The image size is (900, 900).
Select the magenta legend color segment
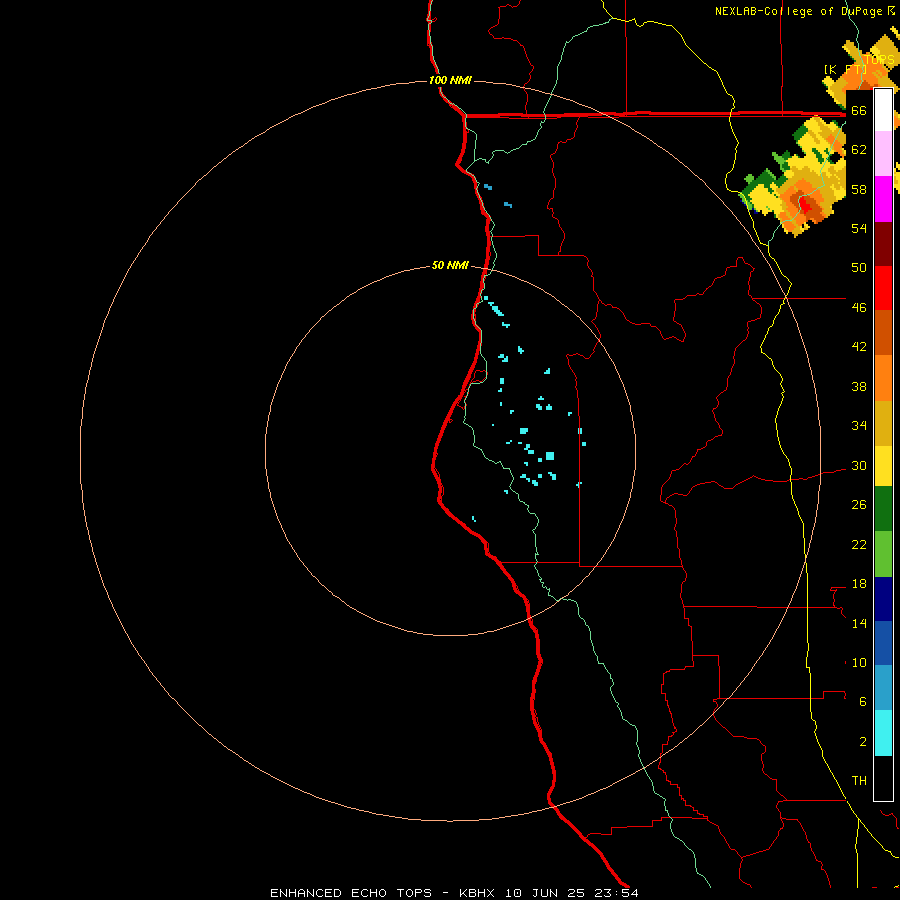pyautogui.click(x=883, y=199)
